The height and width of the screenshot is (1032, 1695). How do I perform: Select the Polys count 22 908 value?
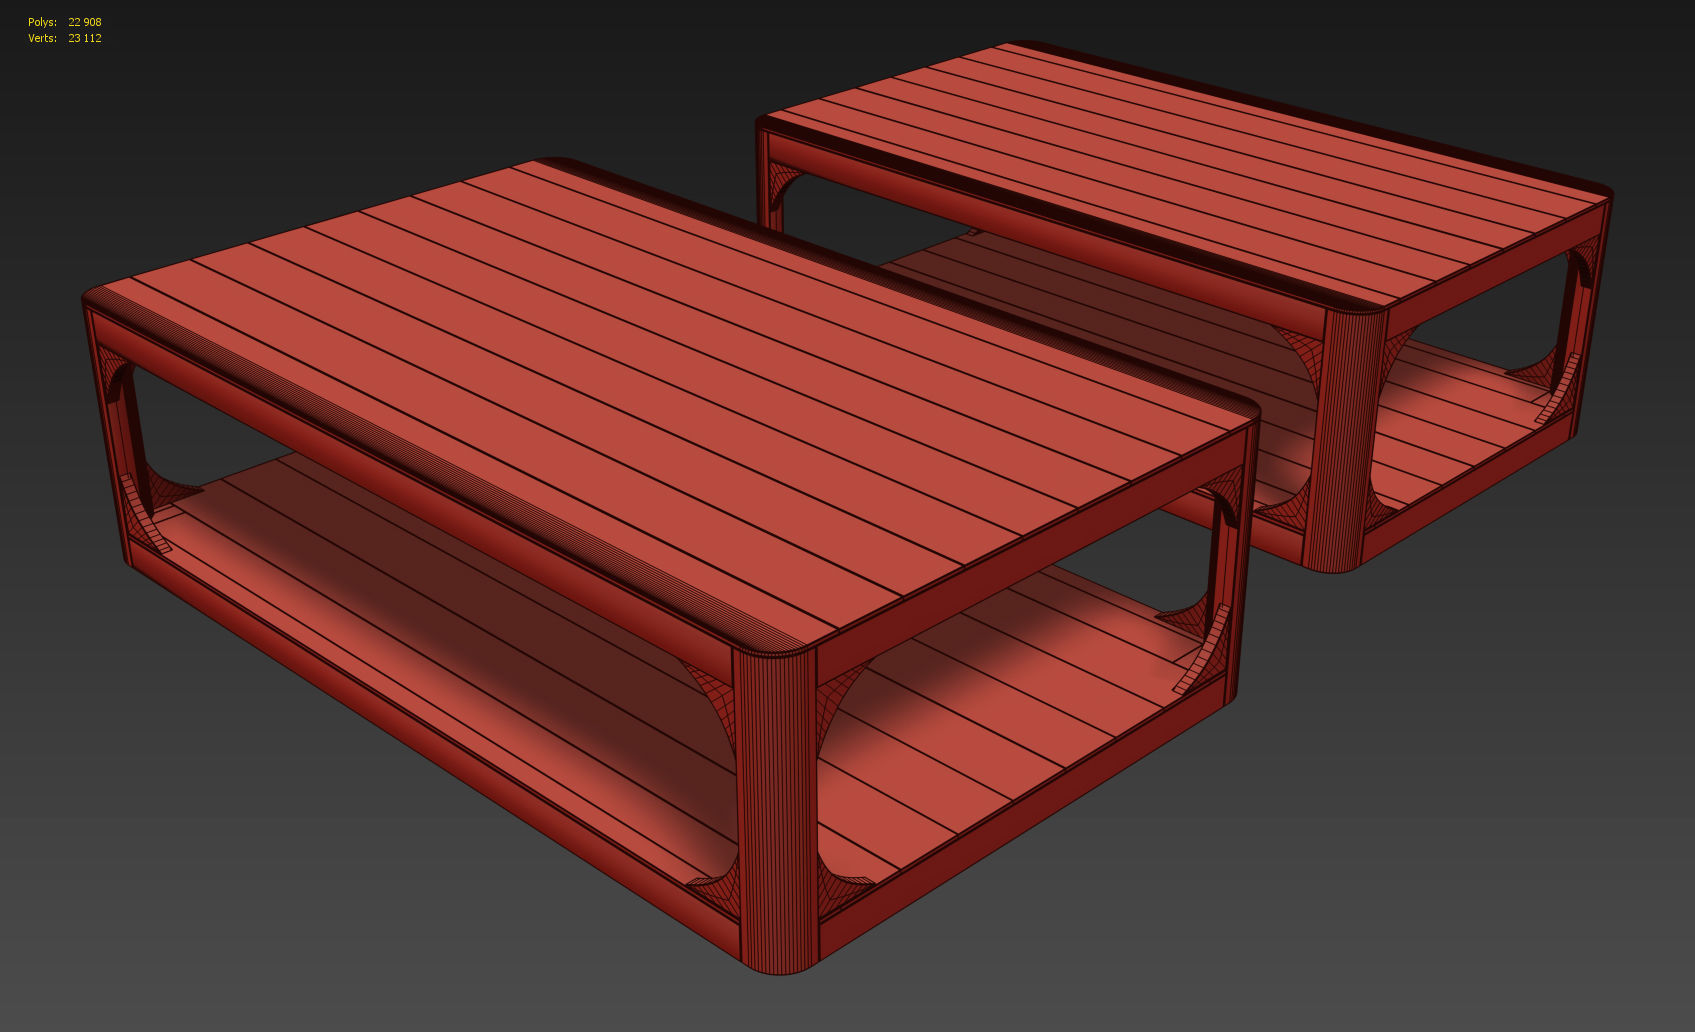point(85,22)
